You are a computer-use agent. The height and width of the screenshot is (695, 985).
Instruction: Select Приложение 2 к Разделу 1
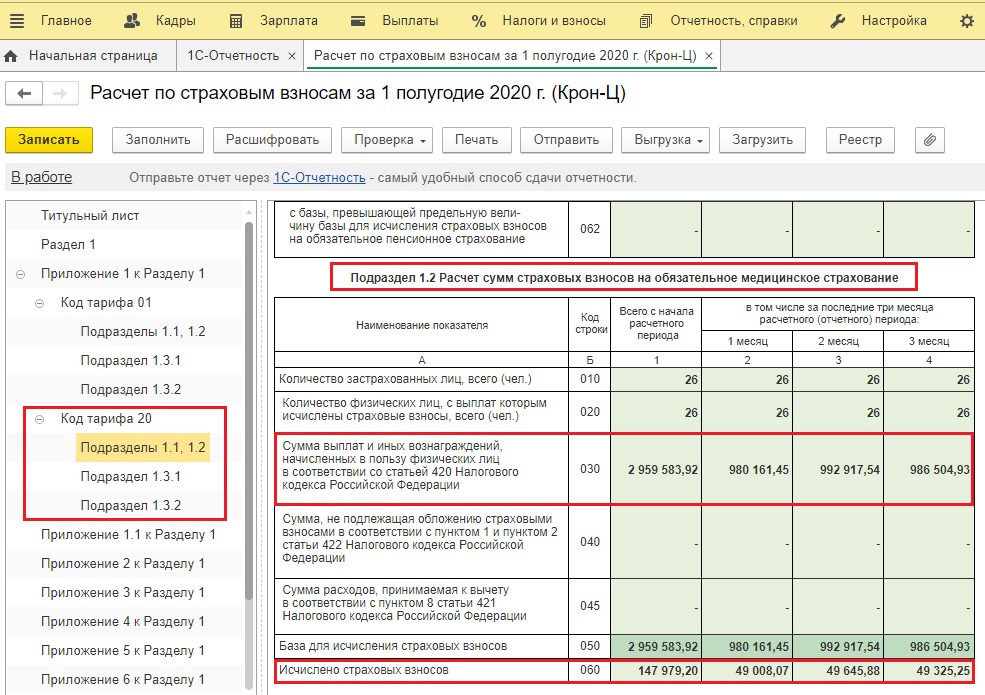point(122,564)
